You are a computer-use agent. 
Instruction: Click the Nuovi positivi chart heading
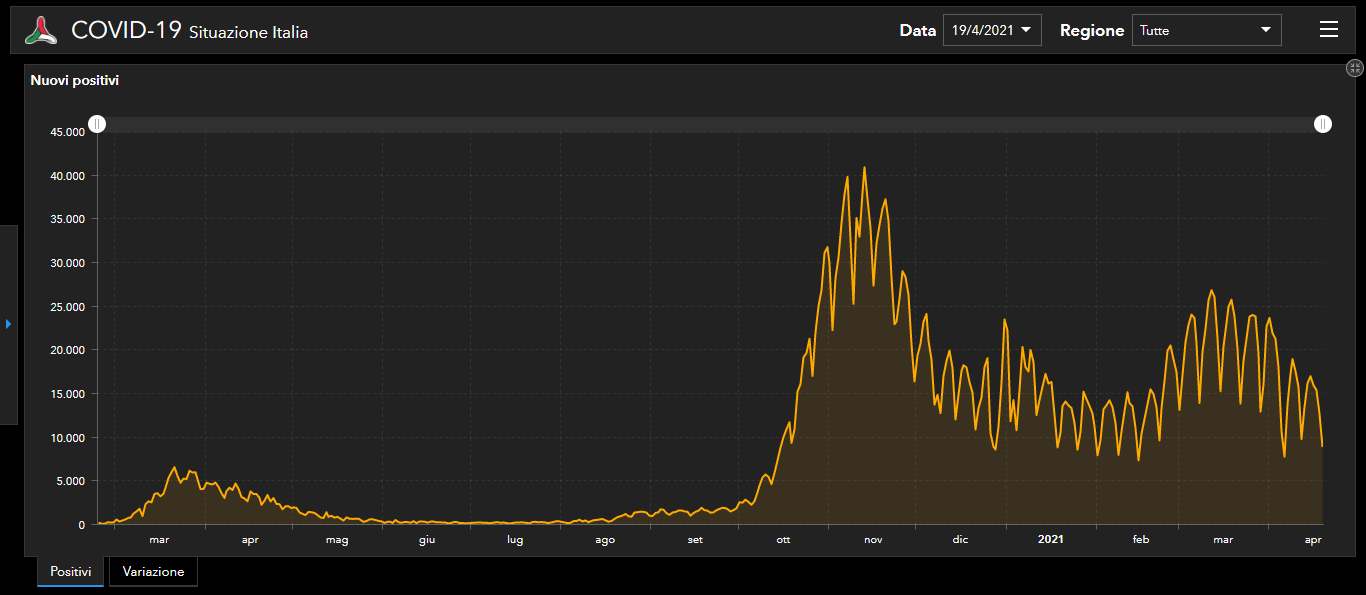tap(75, 80)
